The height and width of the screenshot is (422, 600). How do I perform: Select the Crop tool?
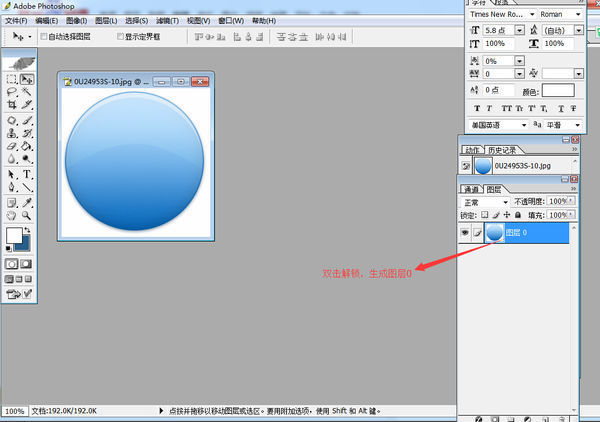pyautogui.click(x=11, y=104)
